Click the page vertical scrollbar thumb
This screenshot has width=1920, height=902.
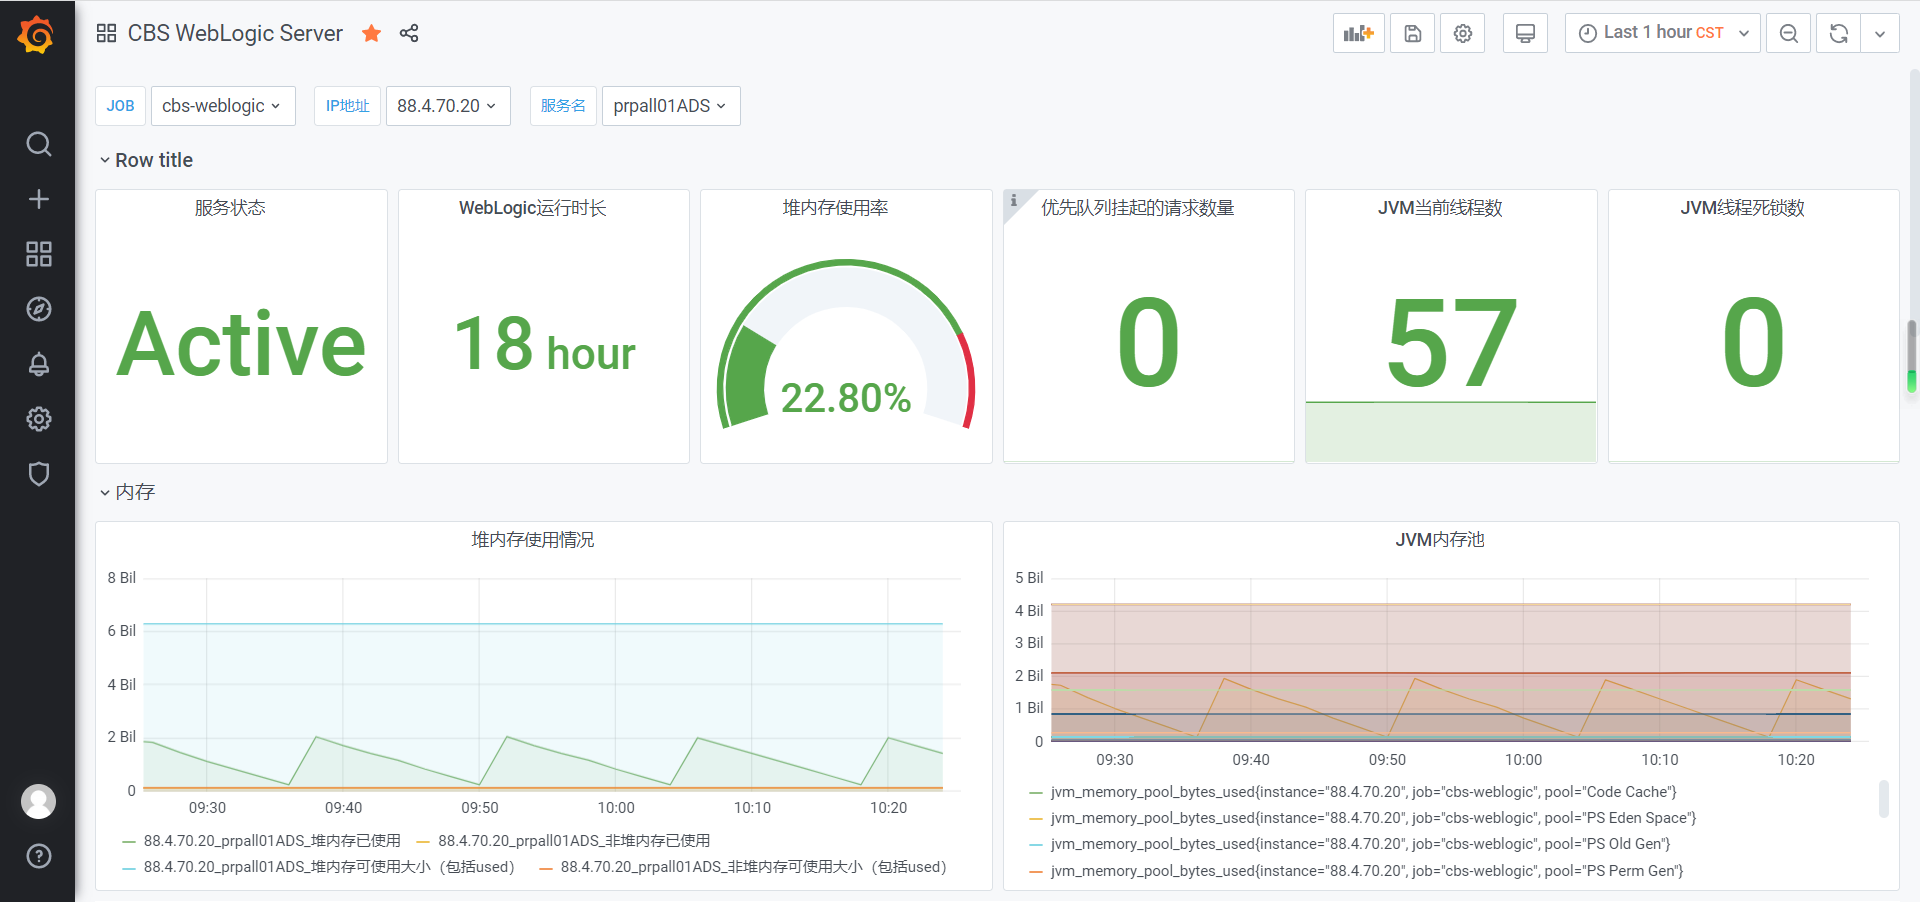click(1912, 357)
